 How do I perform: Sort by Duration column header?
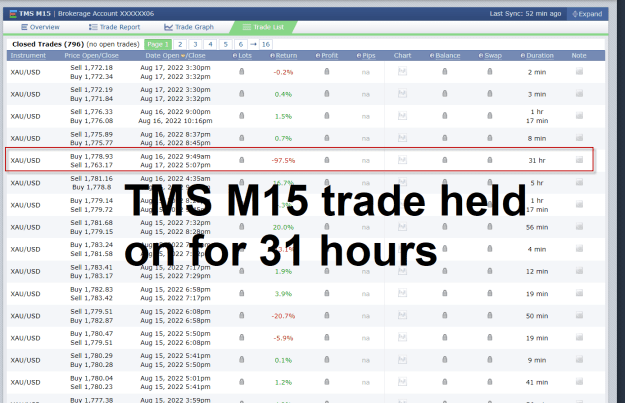pos(537,56)
